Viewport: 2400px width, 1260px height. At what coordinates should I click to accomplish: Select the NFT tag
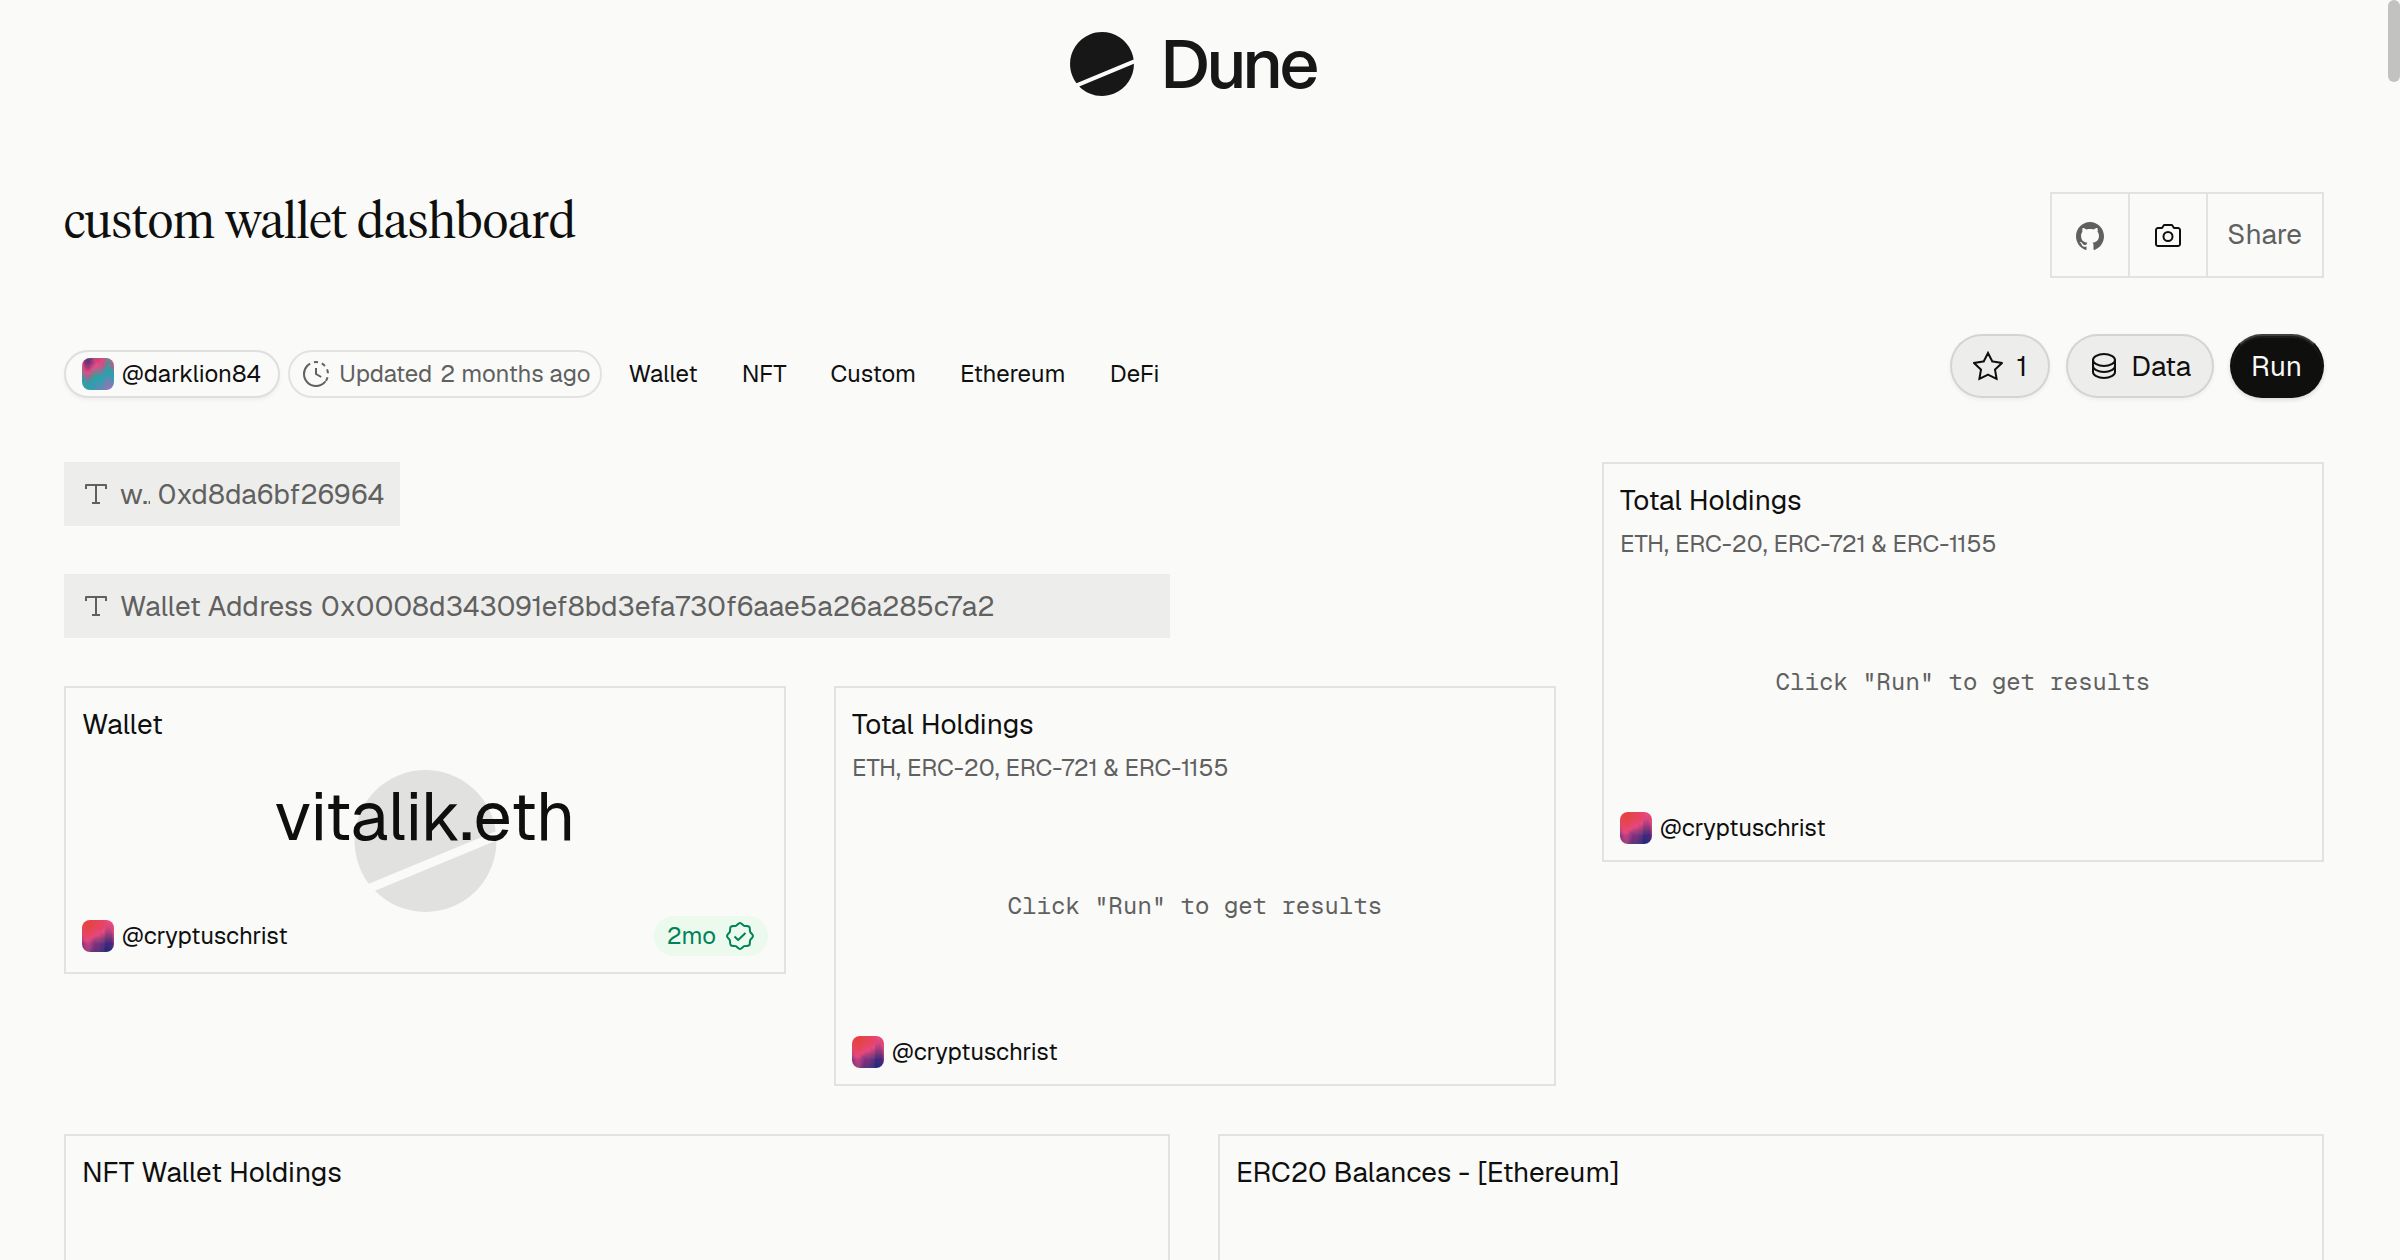click(764, 374)
